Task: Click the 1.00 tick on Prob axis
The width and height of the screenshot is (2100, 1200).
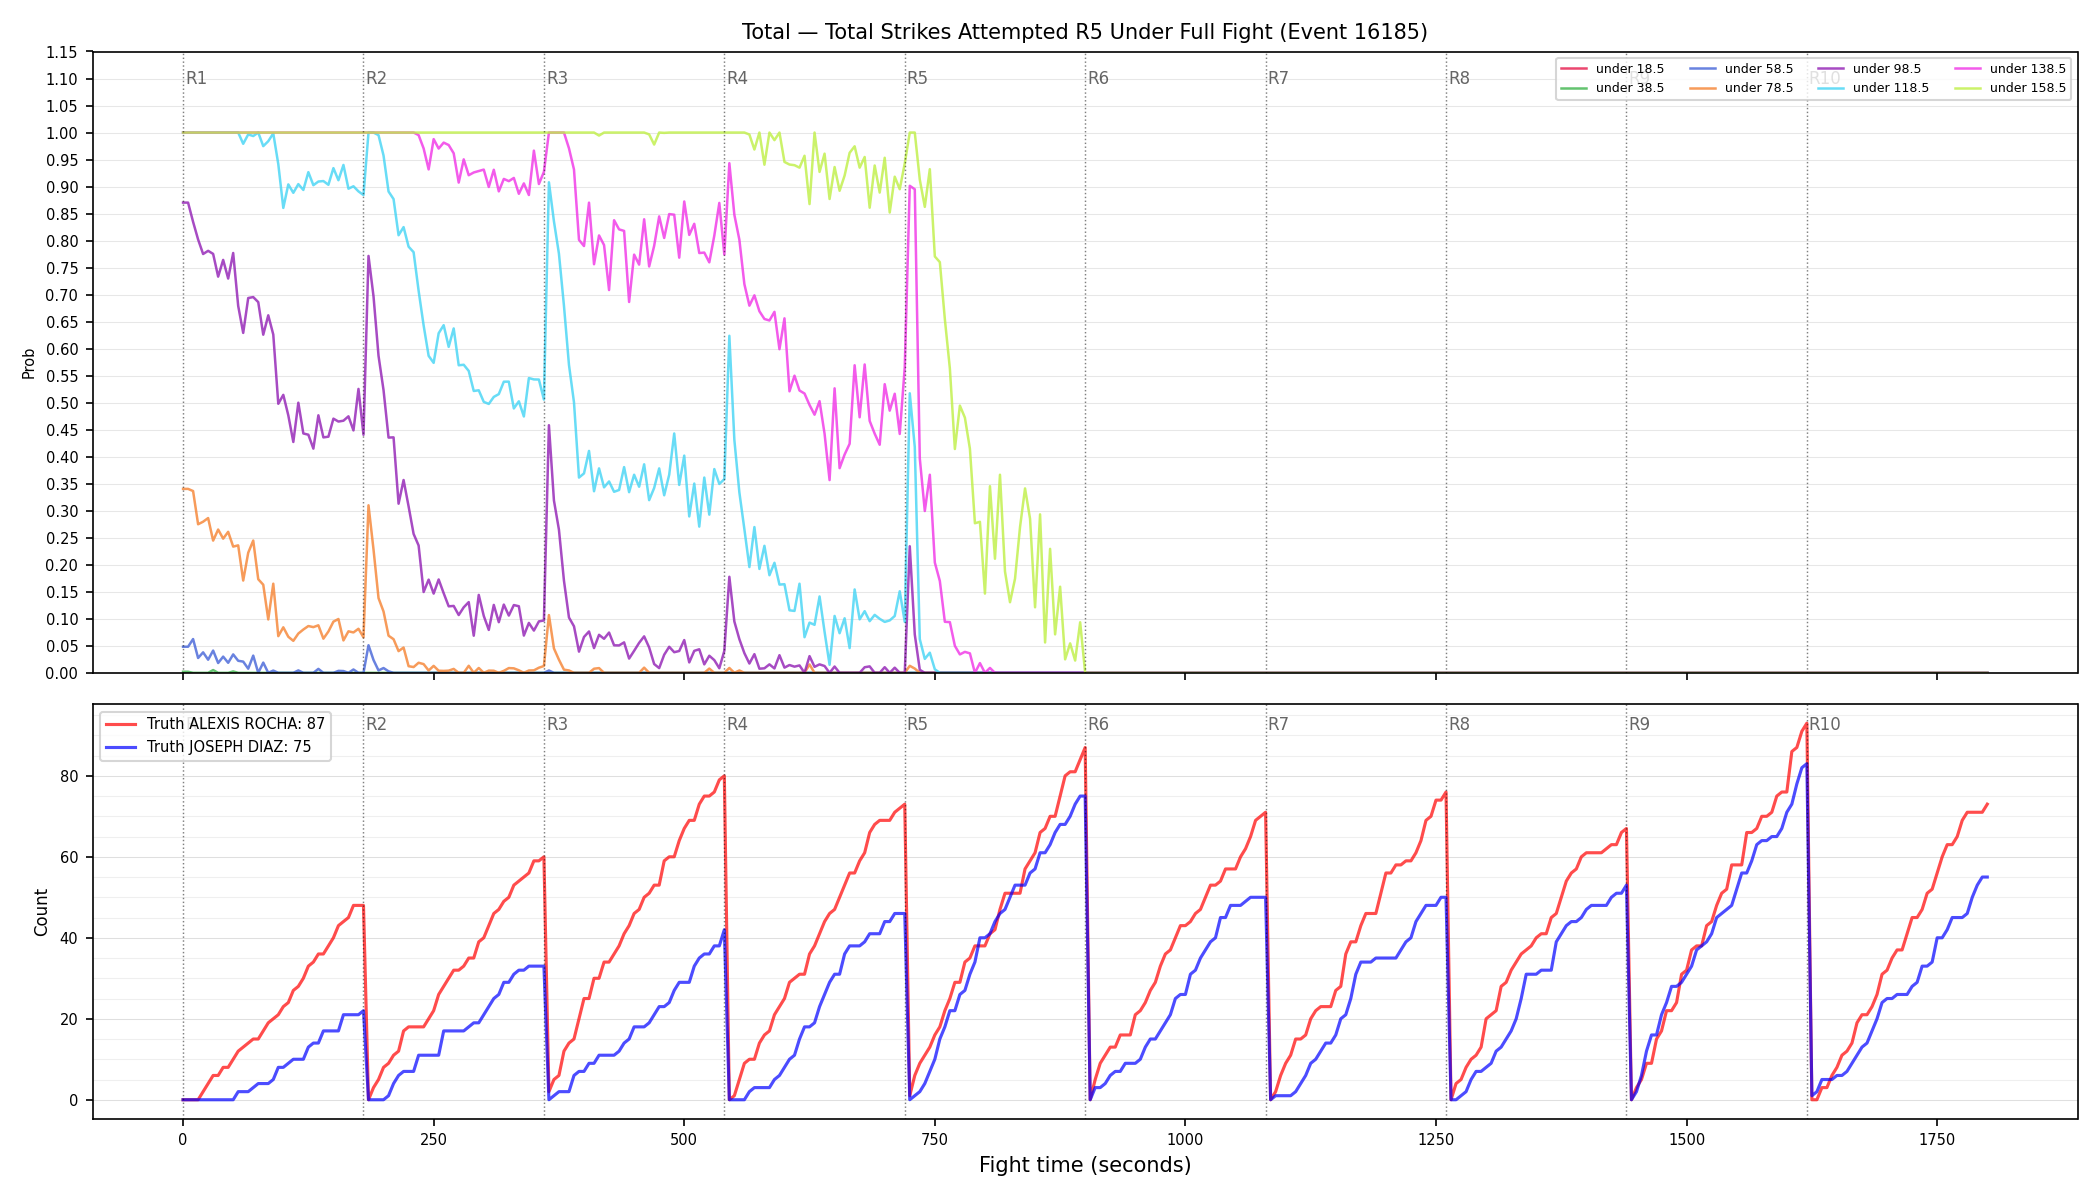Action: click(x=62, y=133)
